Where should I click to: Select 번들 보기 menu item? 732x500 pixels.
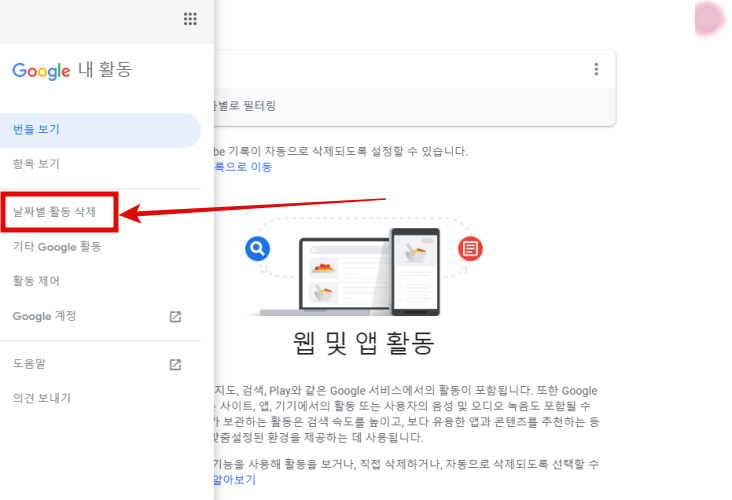pos(100,130)
